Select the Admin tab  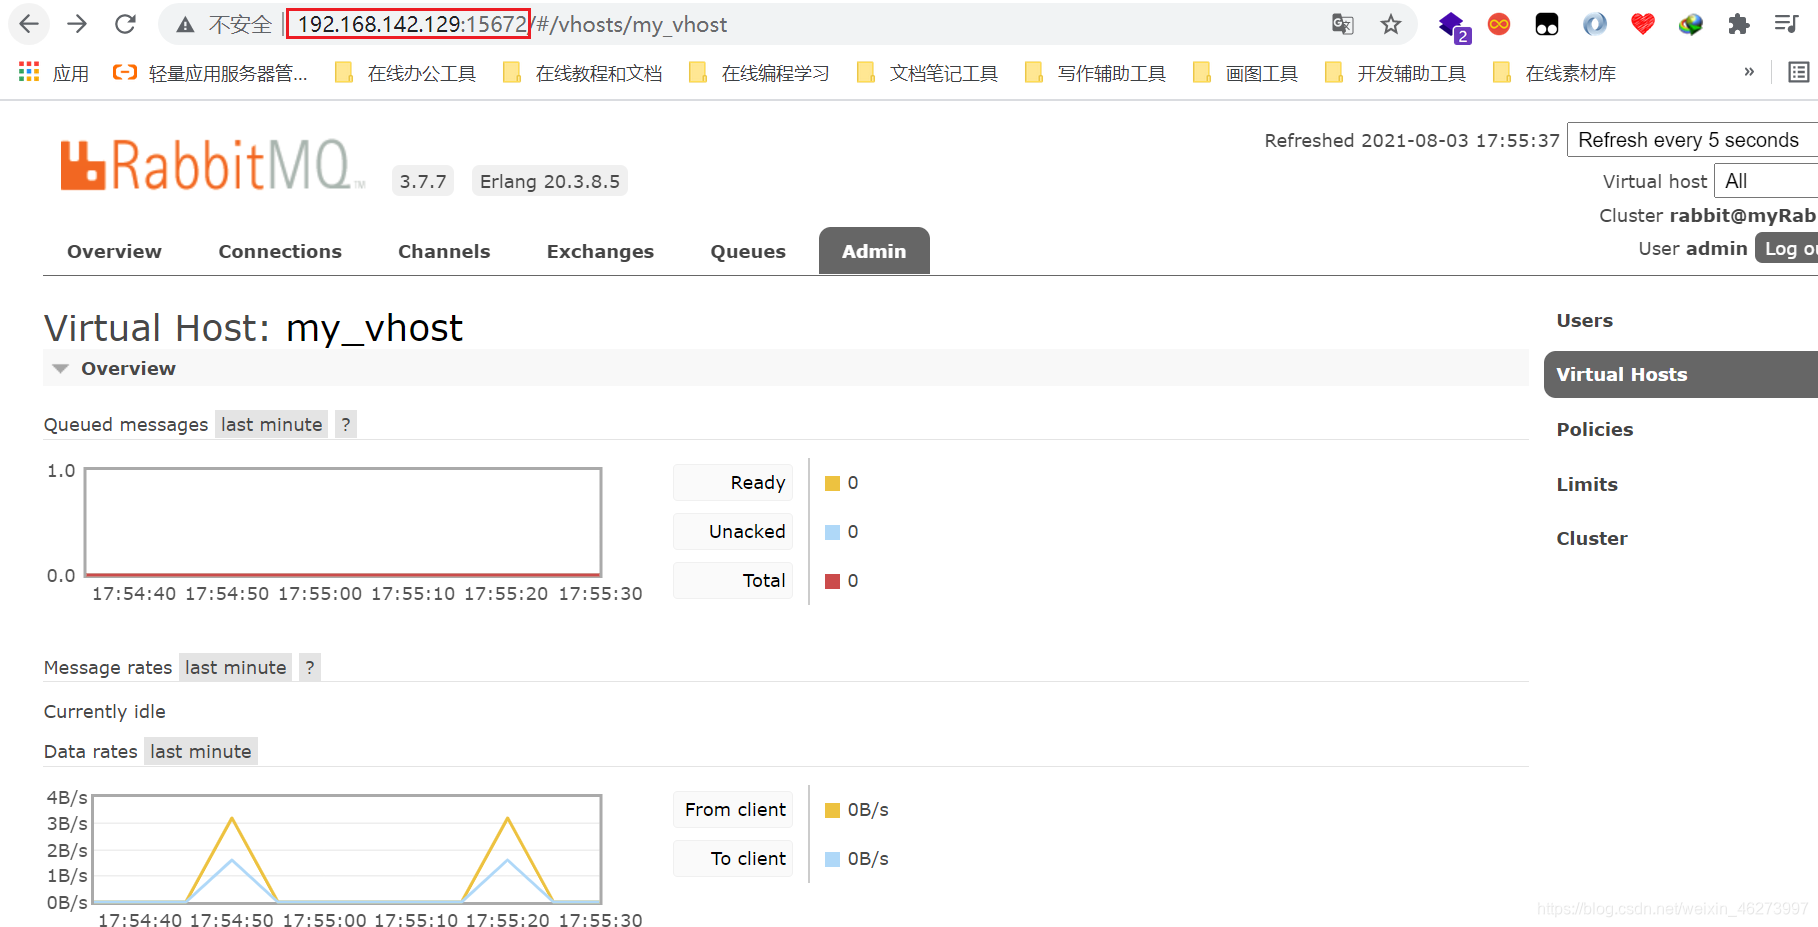tap(874, 251)
